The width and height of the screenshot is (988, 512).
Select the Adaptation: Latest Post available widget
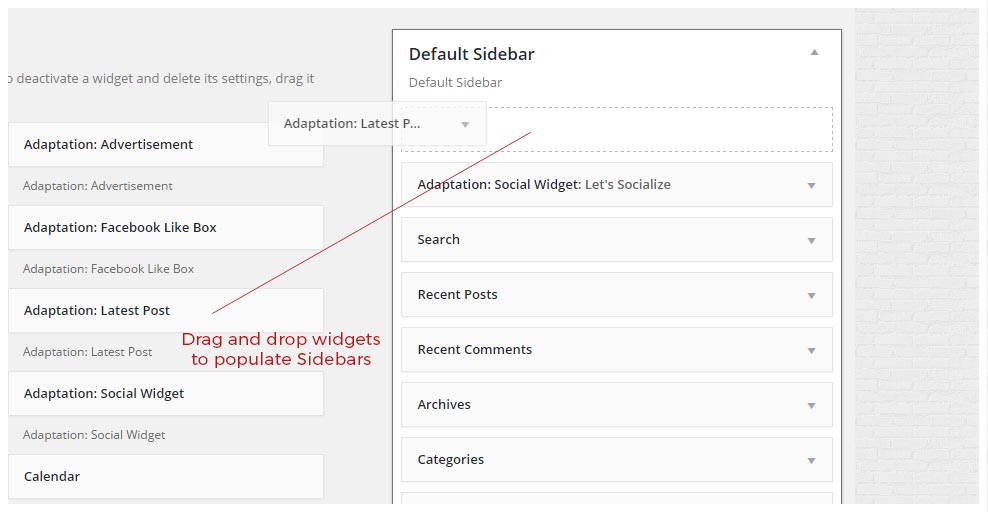[97, 310]
